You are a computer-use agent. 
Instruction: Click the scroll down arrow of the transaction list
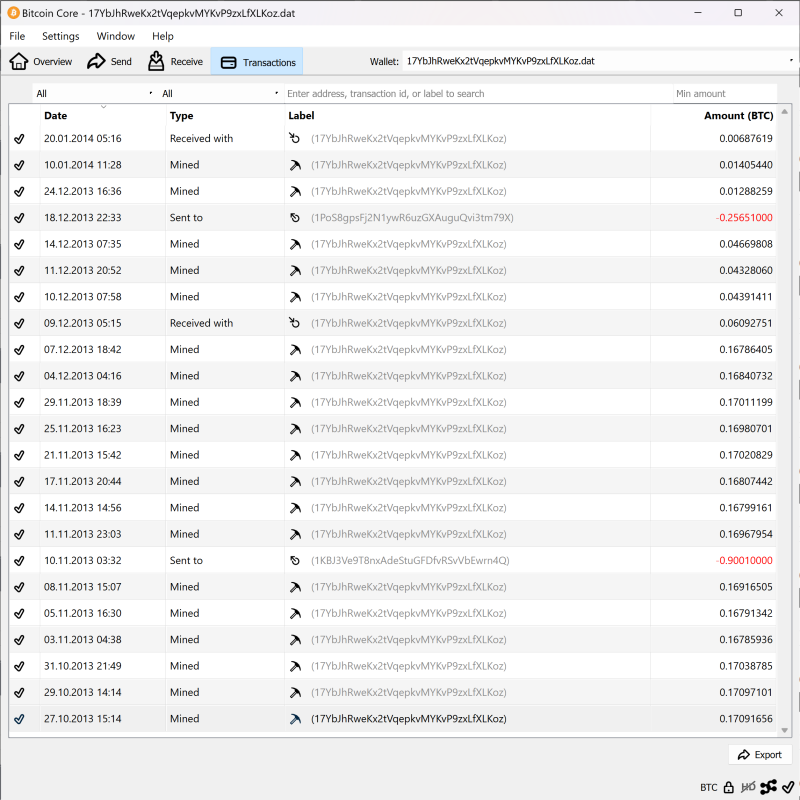[785, 731]
